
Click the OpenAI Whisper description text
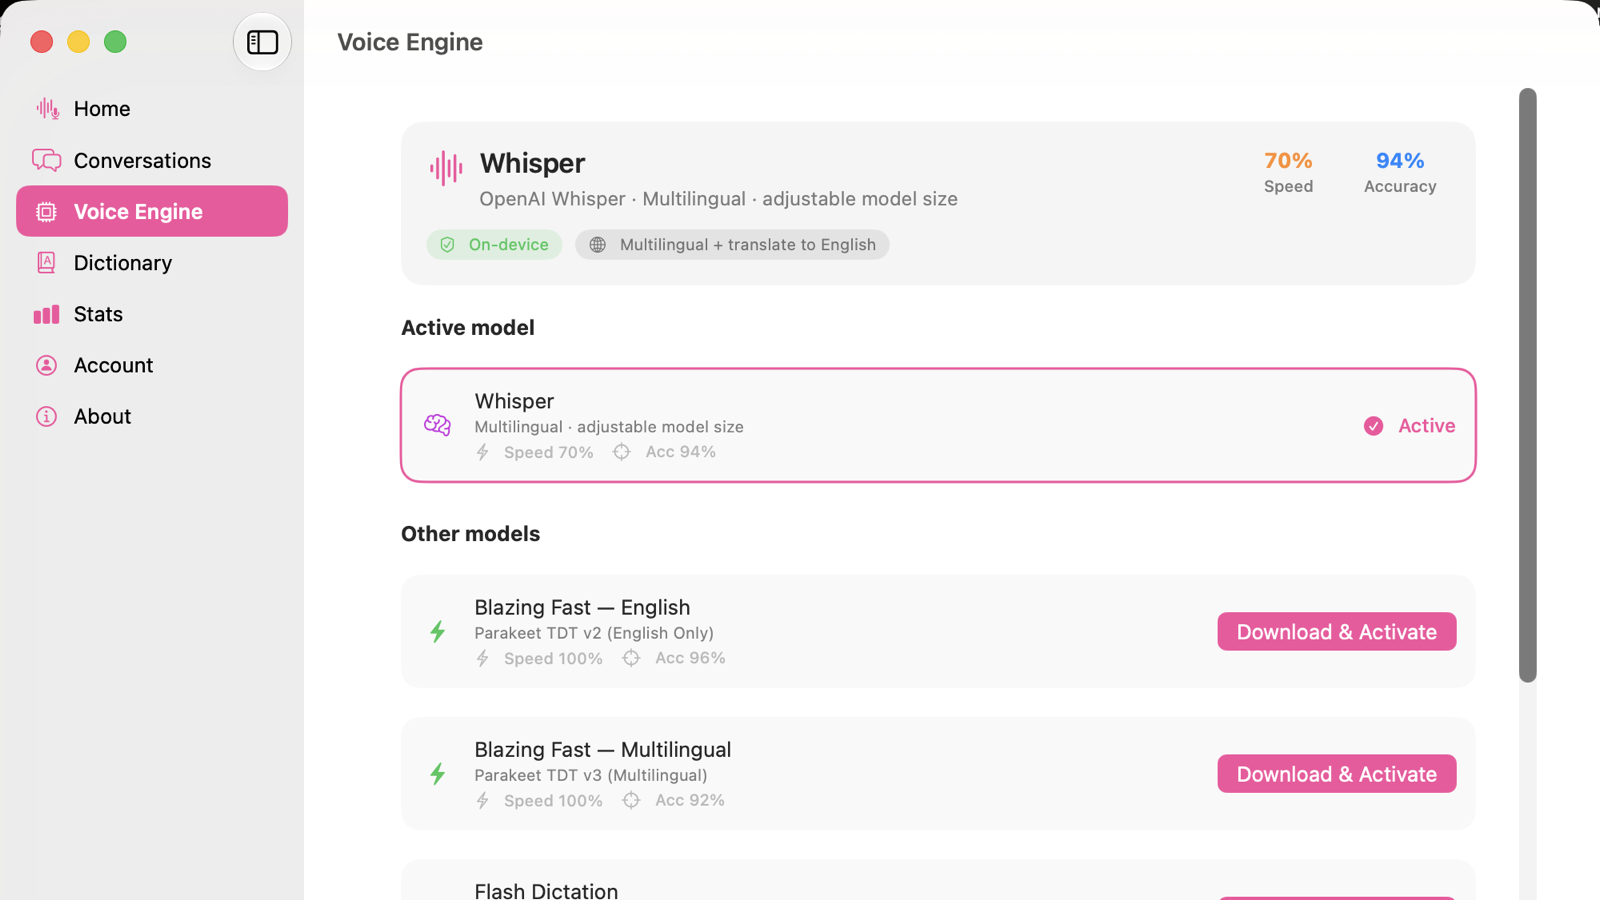tap(718, 199)
